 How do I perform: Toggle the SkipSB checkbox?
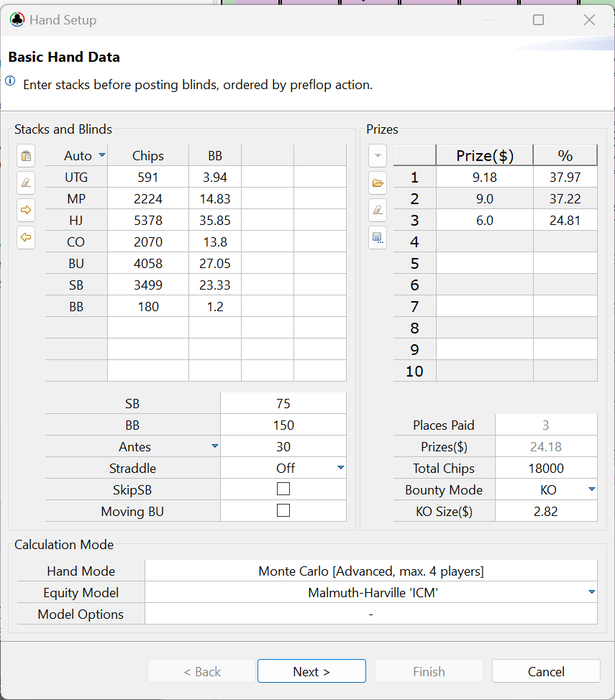click(283, 489)
